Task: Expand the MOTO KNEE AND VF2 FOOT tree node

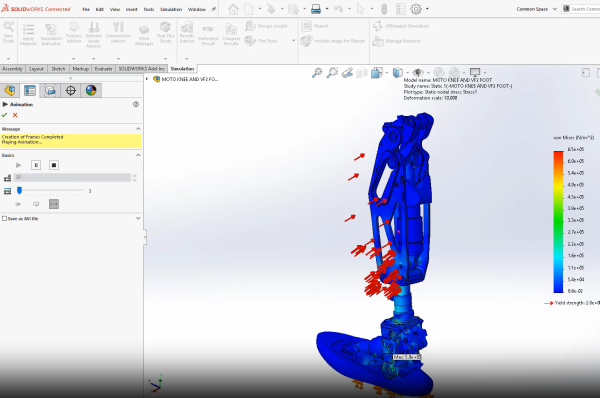Action: (x=147, y=79)
